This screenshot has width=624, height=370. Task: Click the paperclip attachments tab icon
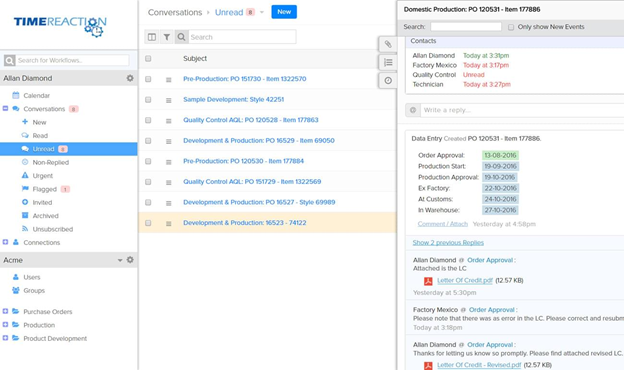388,44
